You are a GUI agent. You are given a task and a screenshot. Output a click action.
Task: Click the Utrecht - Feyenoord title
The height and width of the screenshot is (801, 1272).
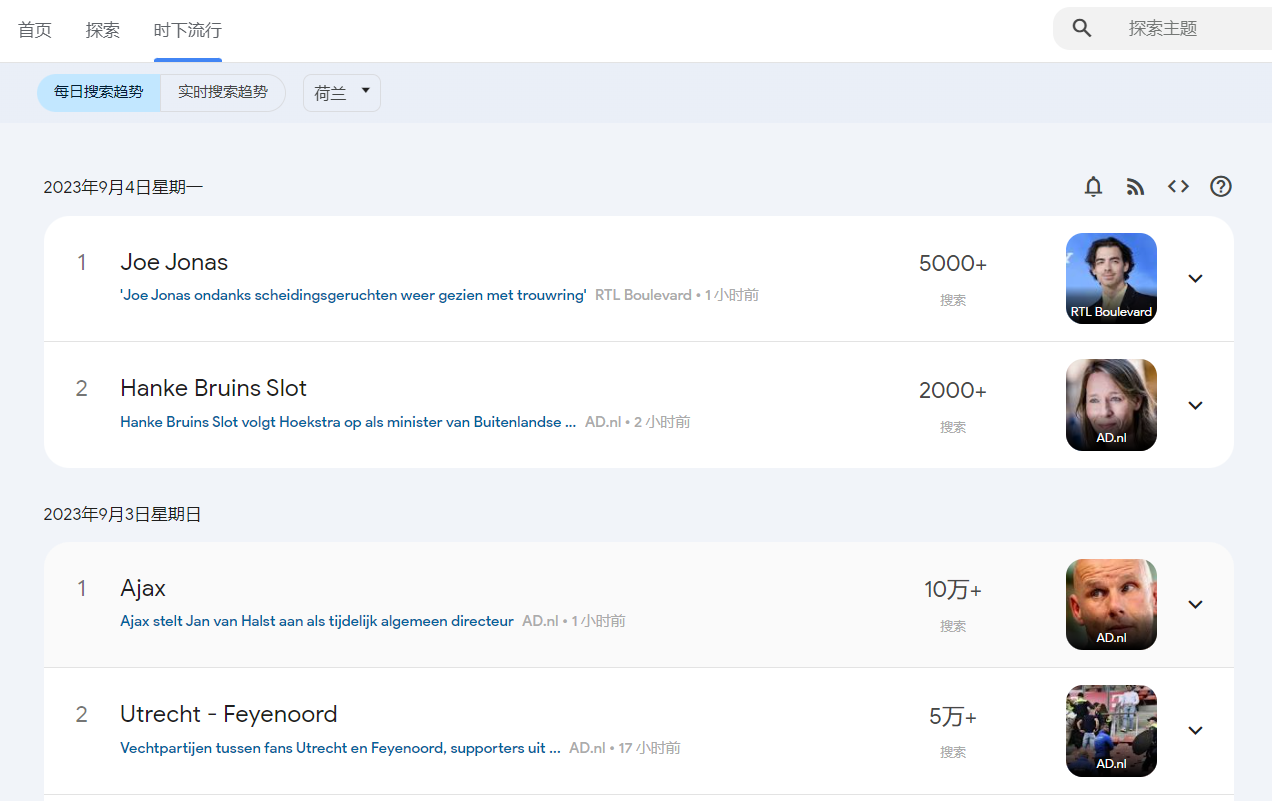pyautogui.click(x=229, y=714)
